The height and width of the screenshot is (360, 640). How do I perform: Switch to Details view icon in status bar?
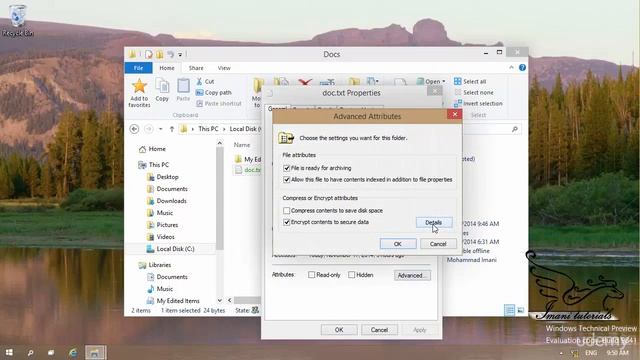click(509, 311)
